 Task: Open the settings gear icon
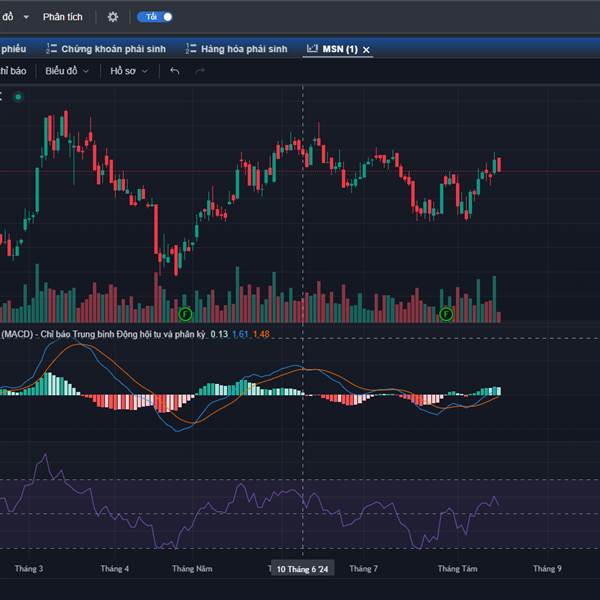pyautogui.click(x=113, y=17)
